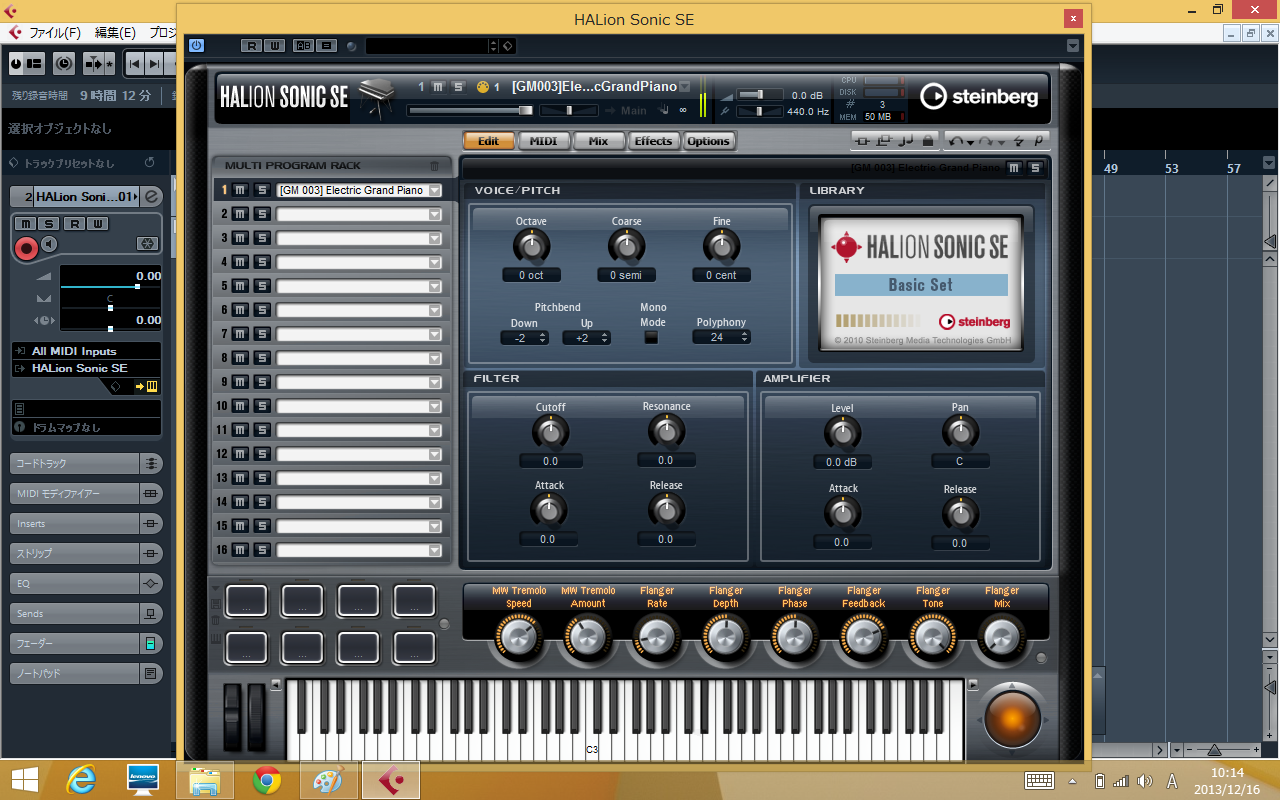The width and height of the screenshot is (1280, 800).
Task: Open the slot 5 program dropdown
Action: tap(435, 286)
